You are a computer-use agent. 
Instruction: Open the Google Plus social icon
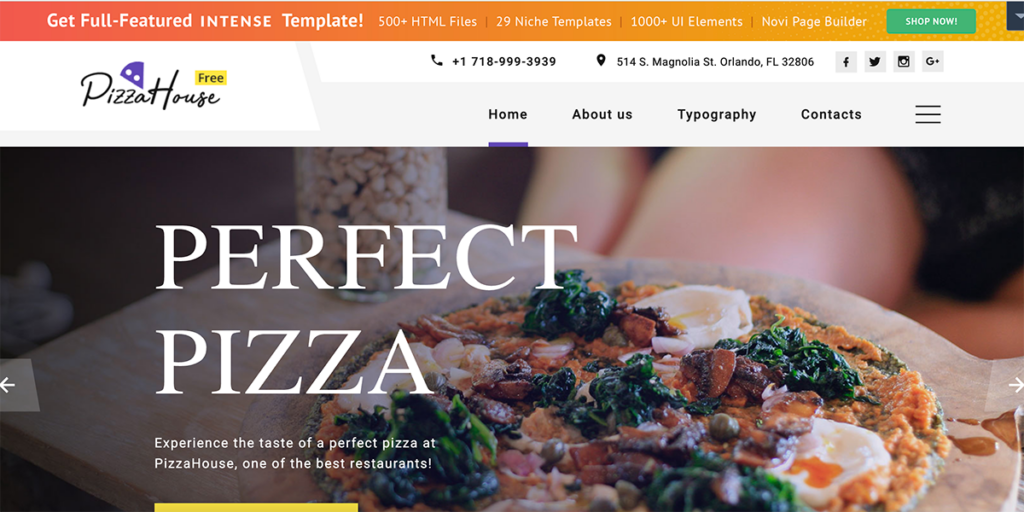click(933, 61)
